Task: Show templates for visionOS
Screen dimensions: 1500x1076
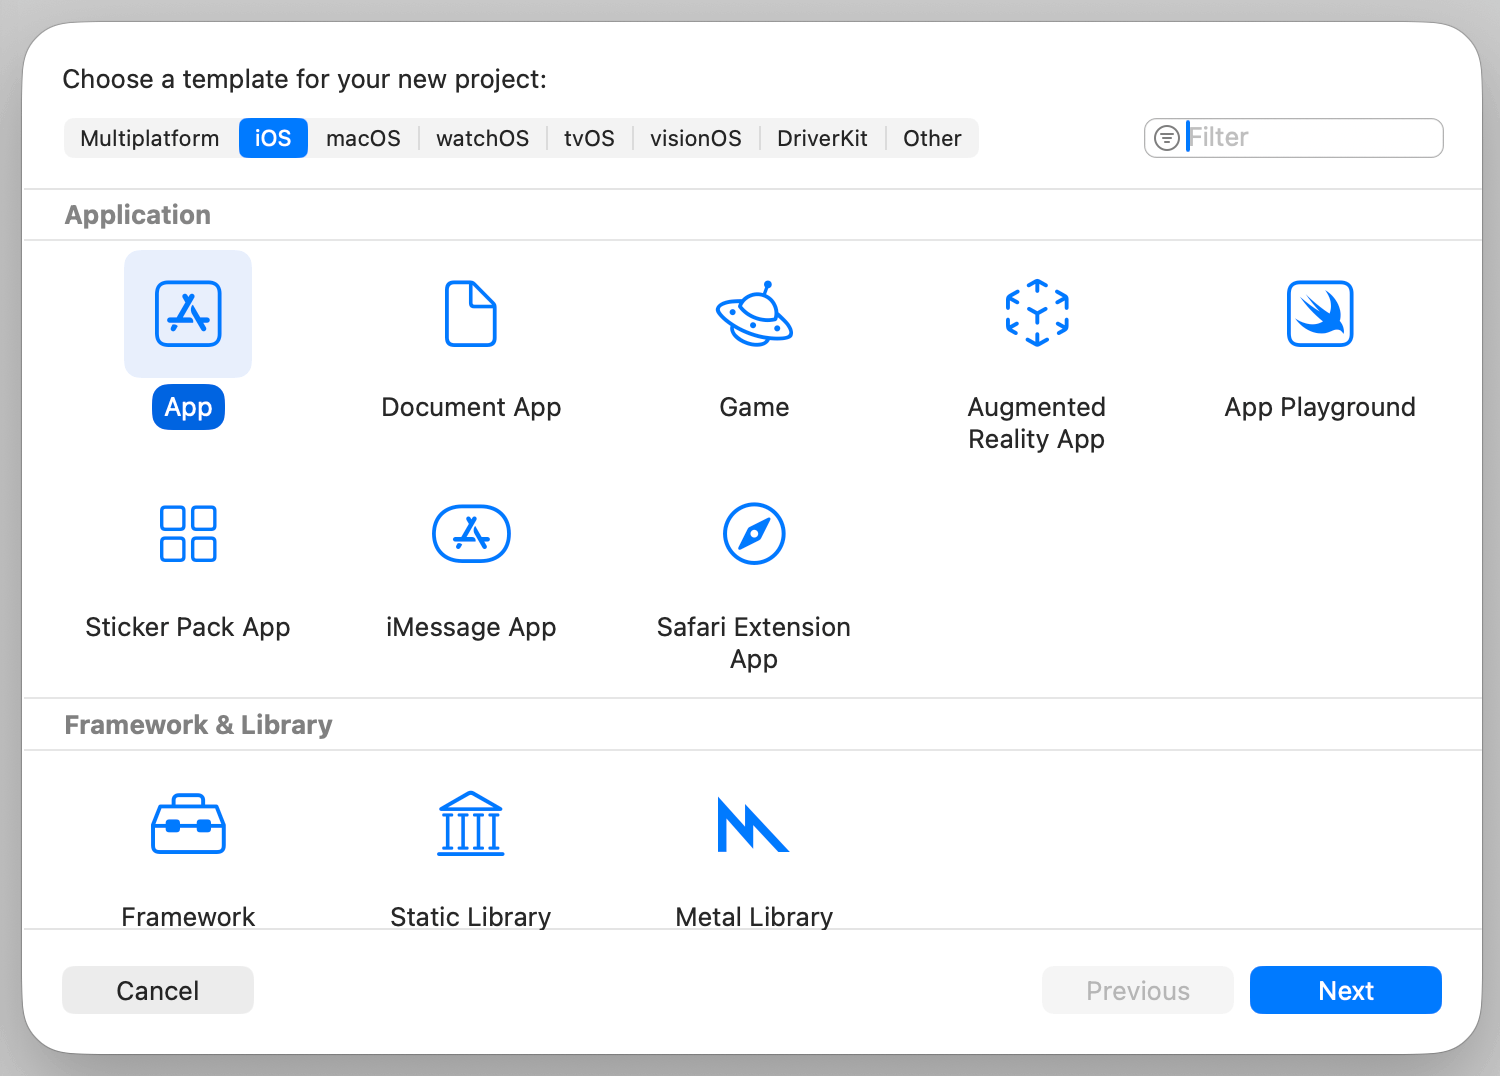Action: pos(696,138)
